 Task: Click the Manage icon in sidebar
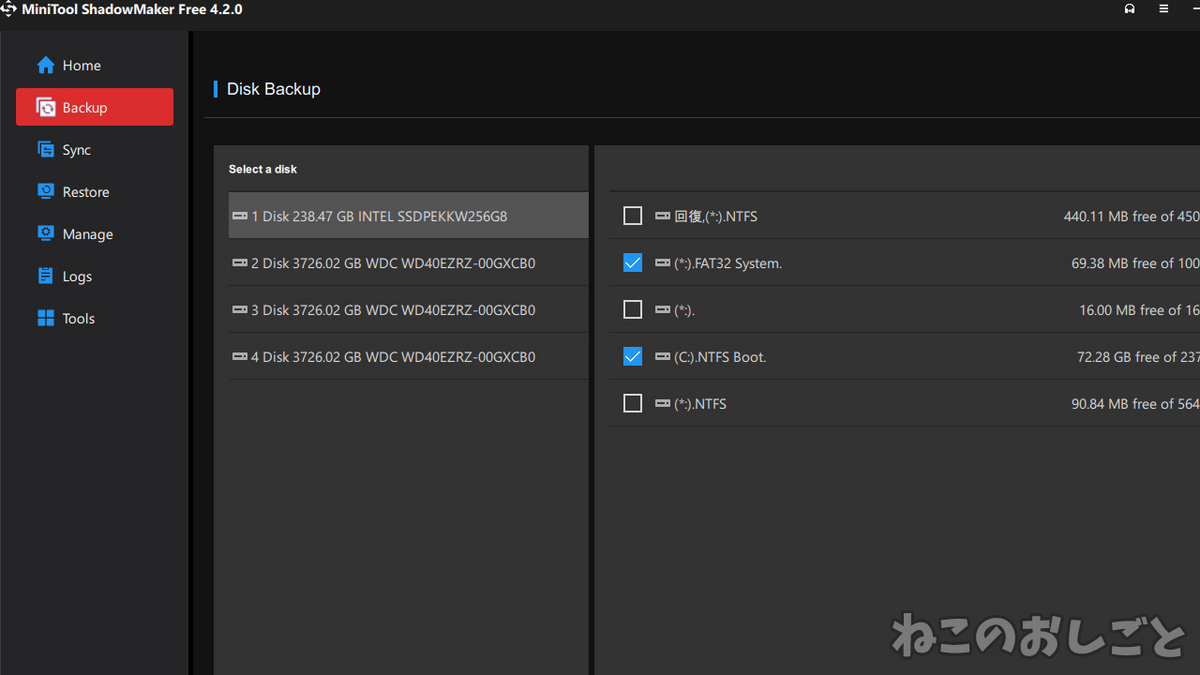click(x=46, y=234)
